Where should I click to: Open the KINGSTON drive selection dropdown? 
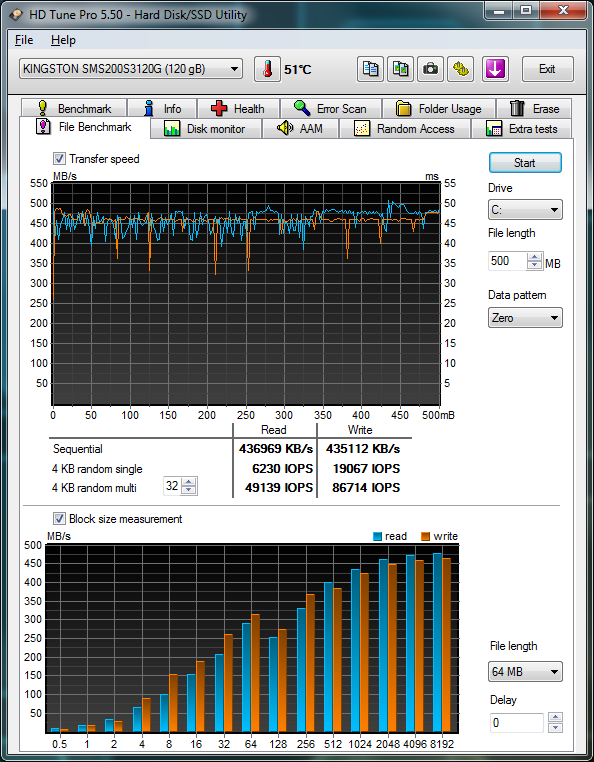pos(131,69)
